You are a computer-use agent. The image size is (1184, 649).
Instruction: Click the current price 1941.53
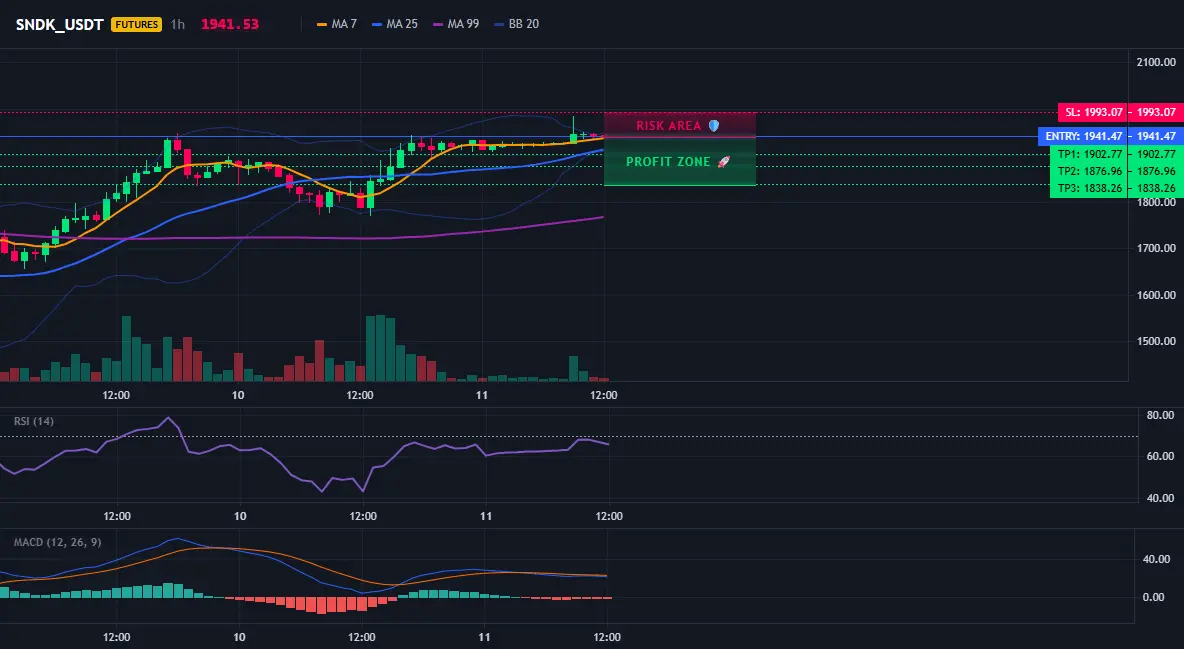(x=230, y=24)
